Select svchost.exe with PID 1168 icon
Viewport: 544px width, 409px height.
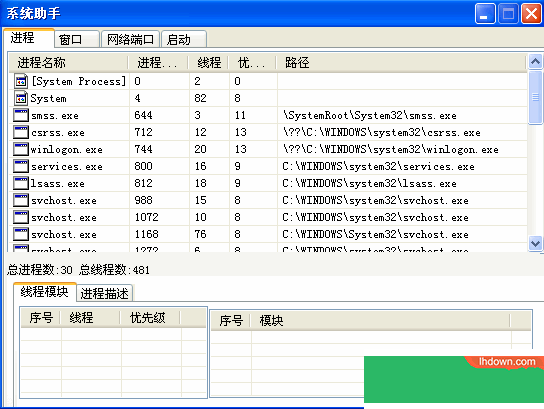tap(21, 234)
